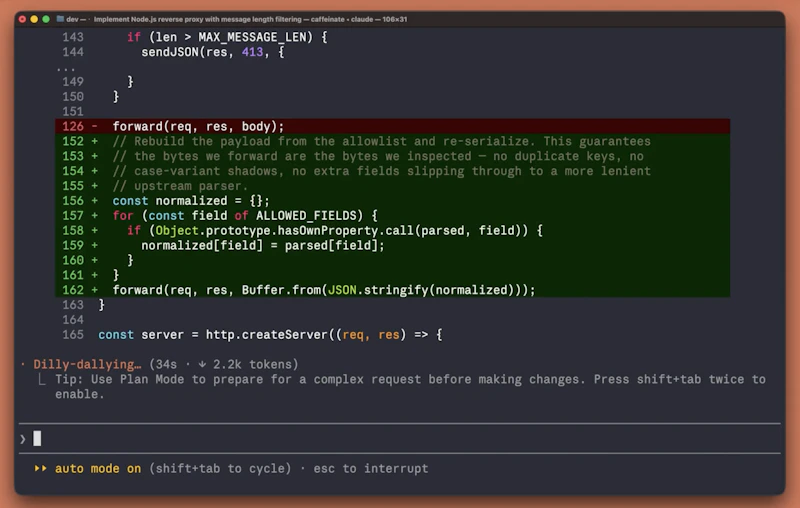Click the prompt chevron symbol
Screen dimensions: 800x508
(22, 439)
